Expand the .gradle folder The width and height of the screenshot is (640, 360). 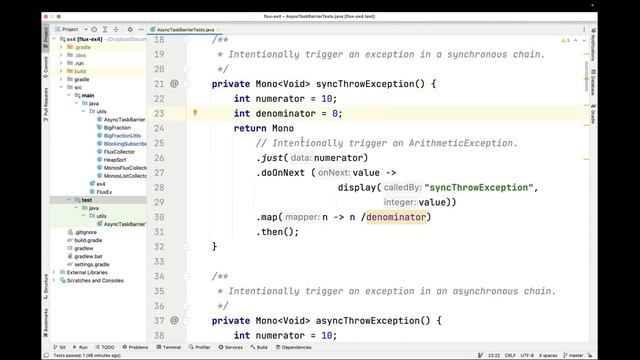[61, 47]
